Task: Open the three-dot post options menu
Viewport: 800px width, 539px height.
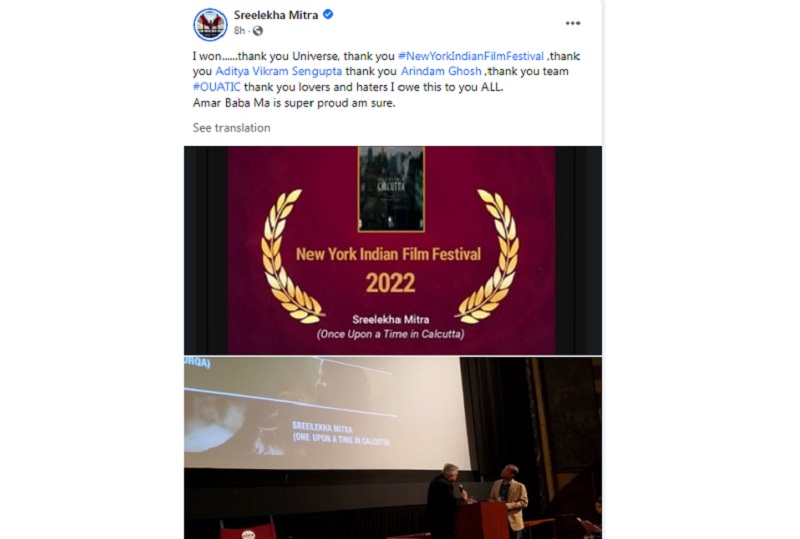Action: tap(572, 23)
